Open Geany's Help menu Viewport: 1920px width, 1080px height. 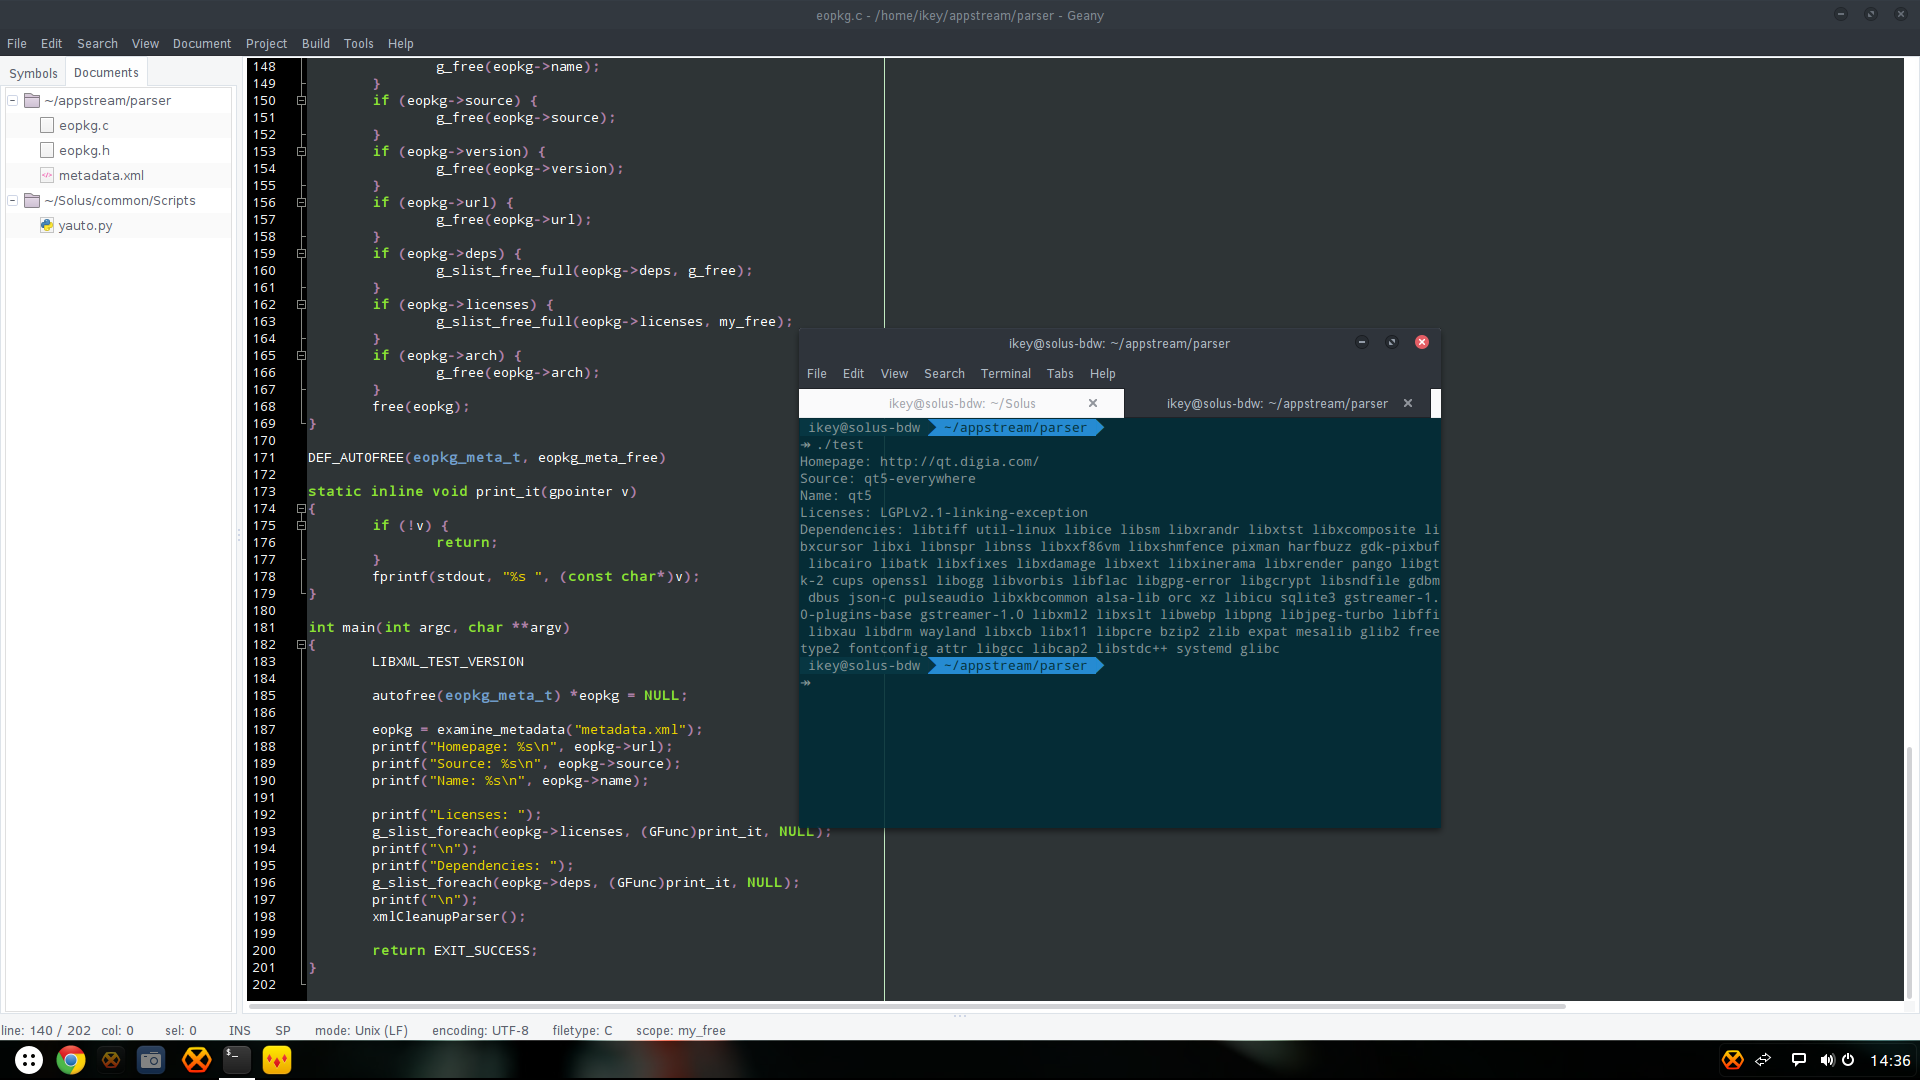(400, 43)
